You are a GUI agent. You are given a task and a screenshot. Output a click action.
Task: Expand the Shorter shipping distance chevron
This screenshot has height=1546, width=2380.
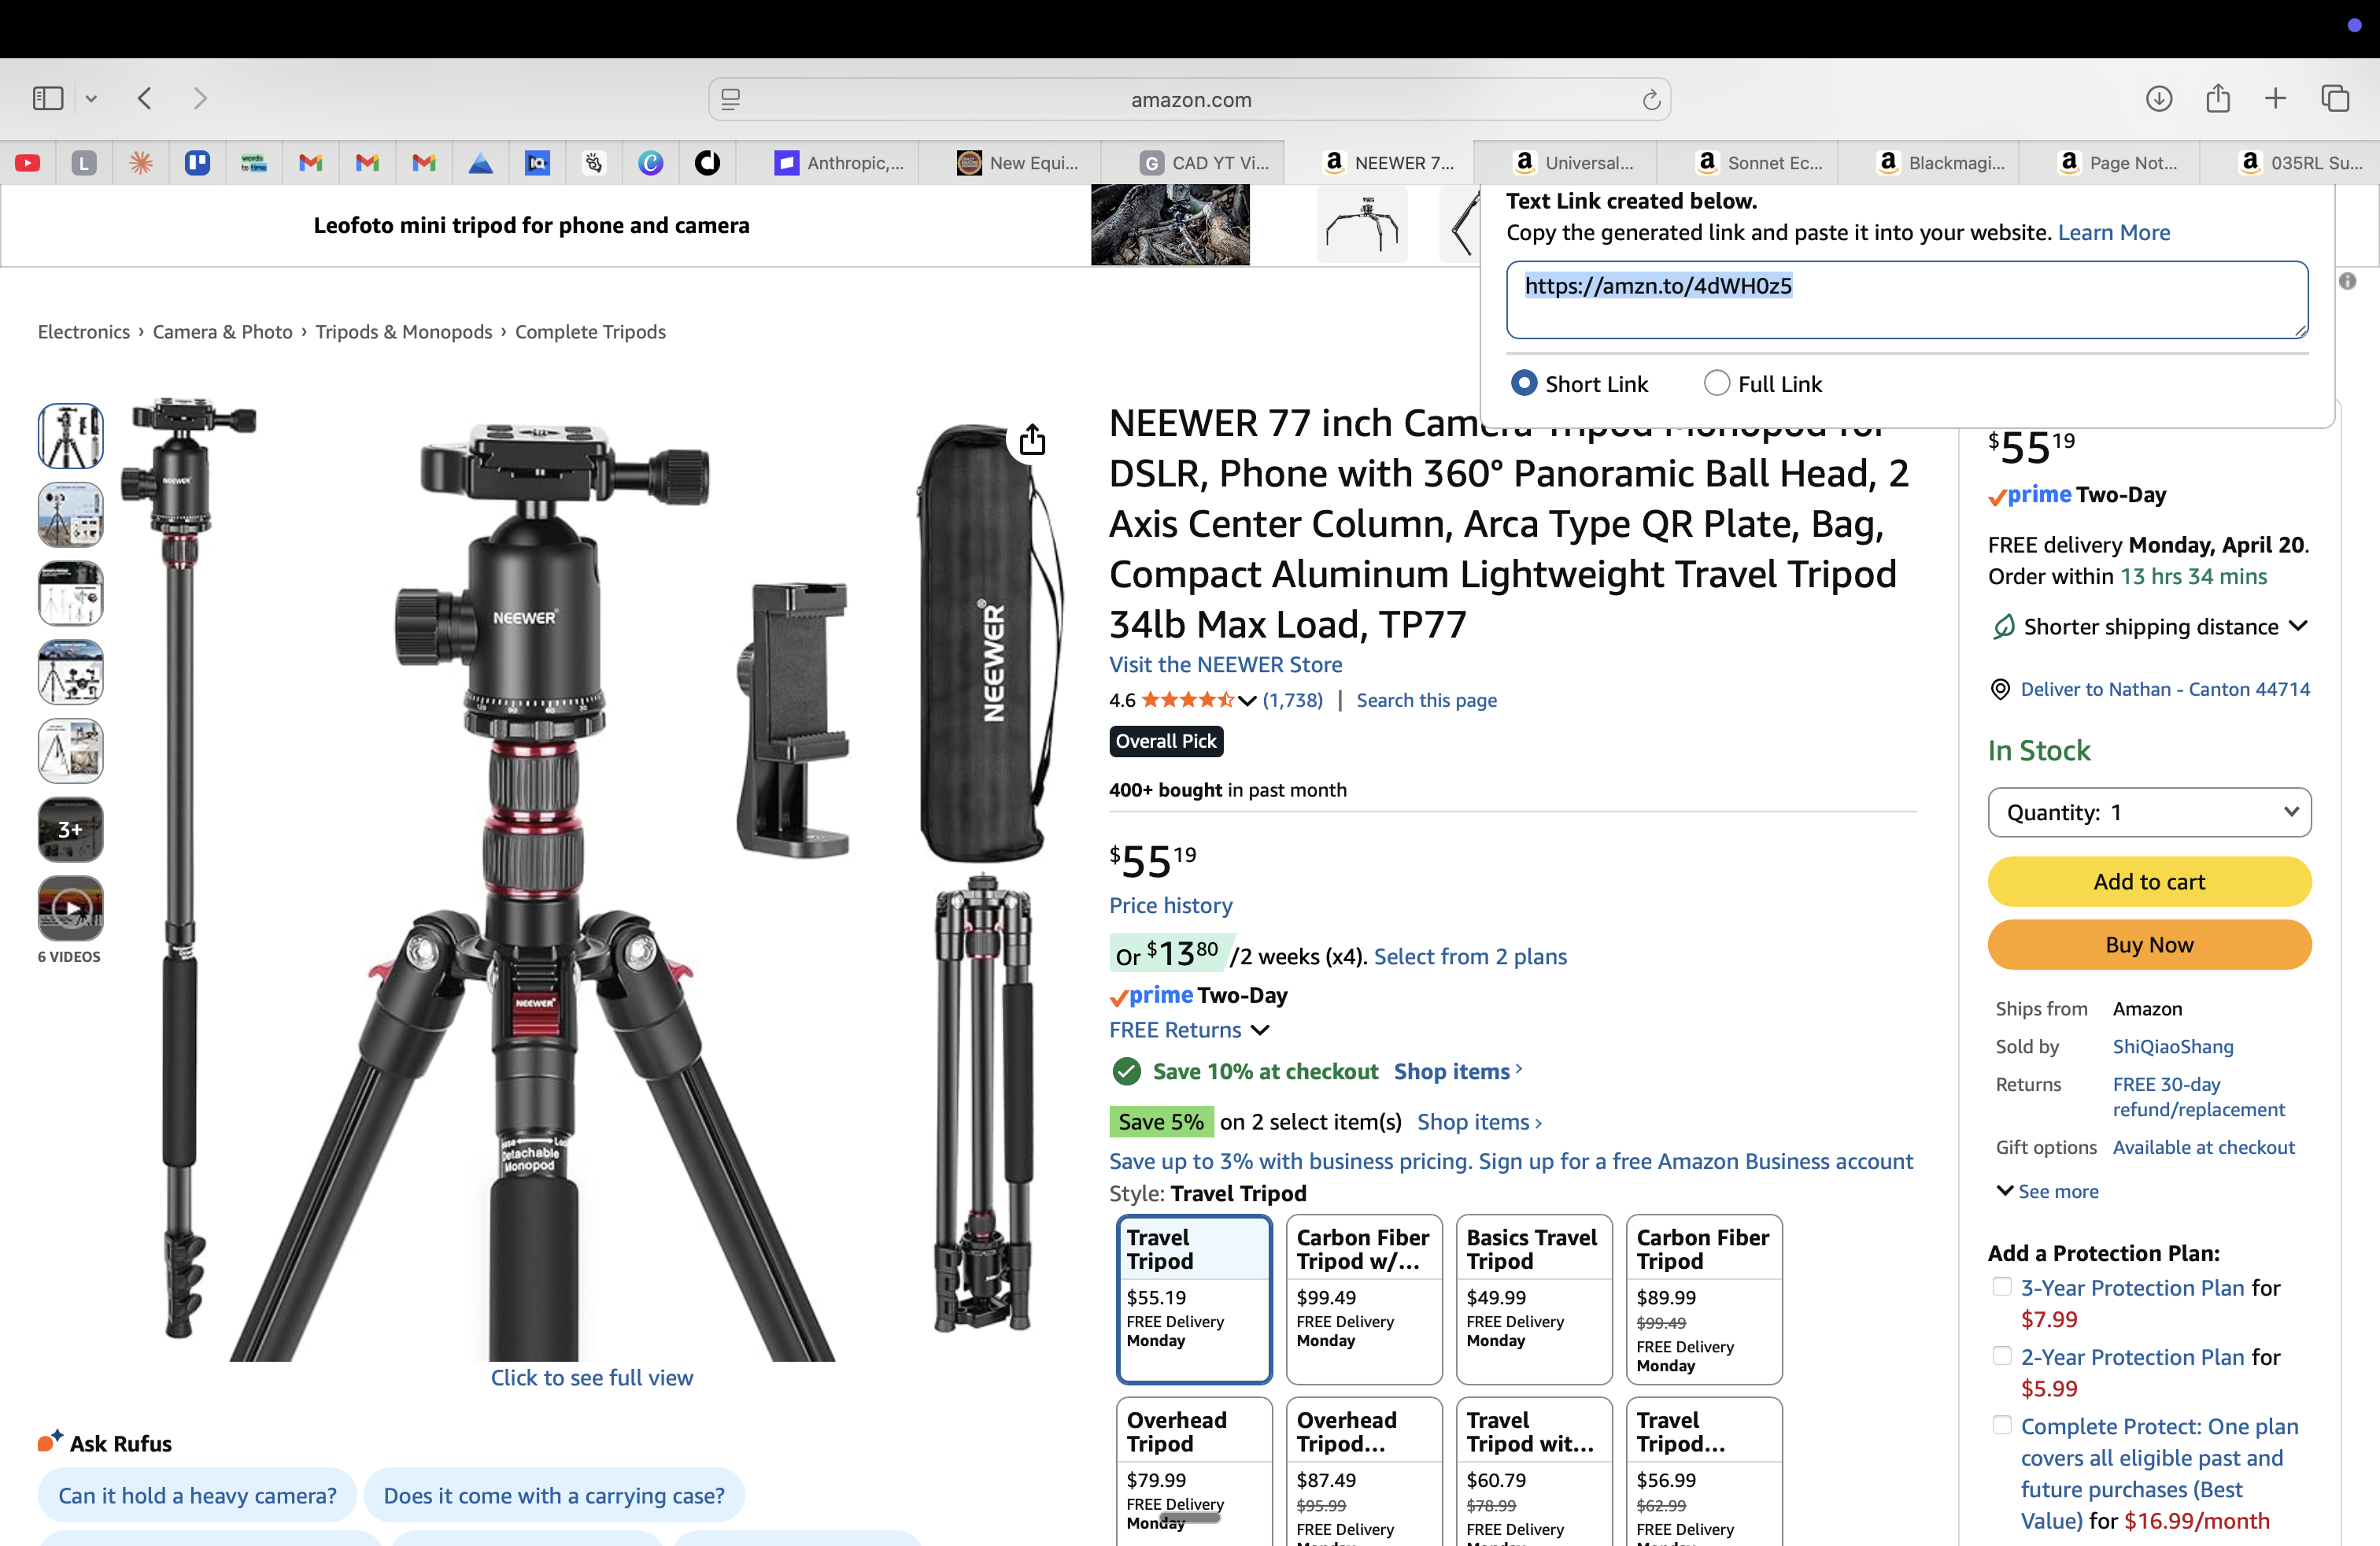pyautogui.click(x=2299, y=626)
